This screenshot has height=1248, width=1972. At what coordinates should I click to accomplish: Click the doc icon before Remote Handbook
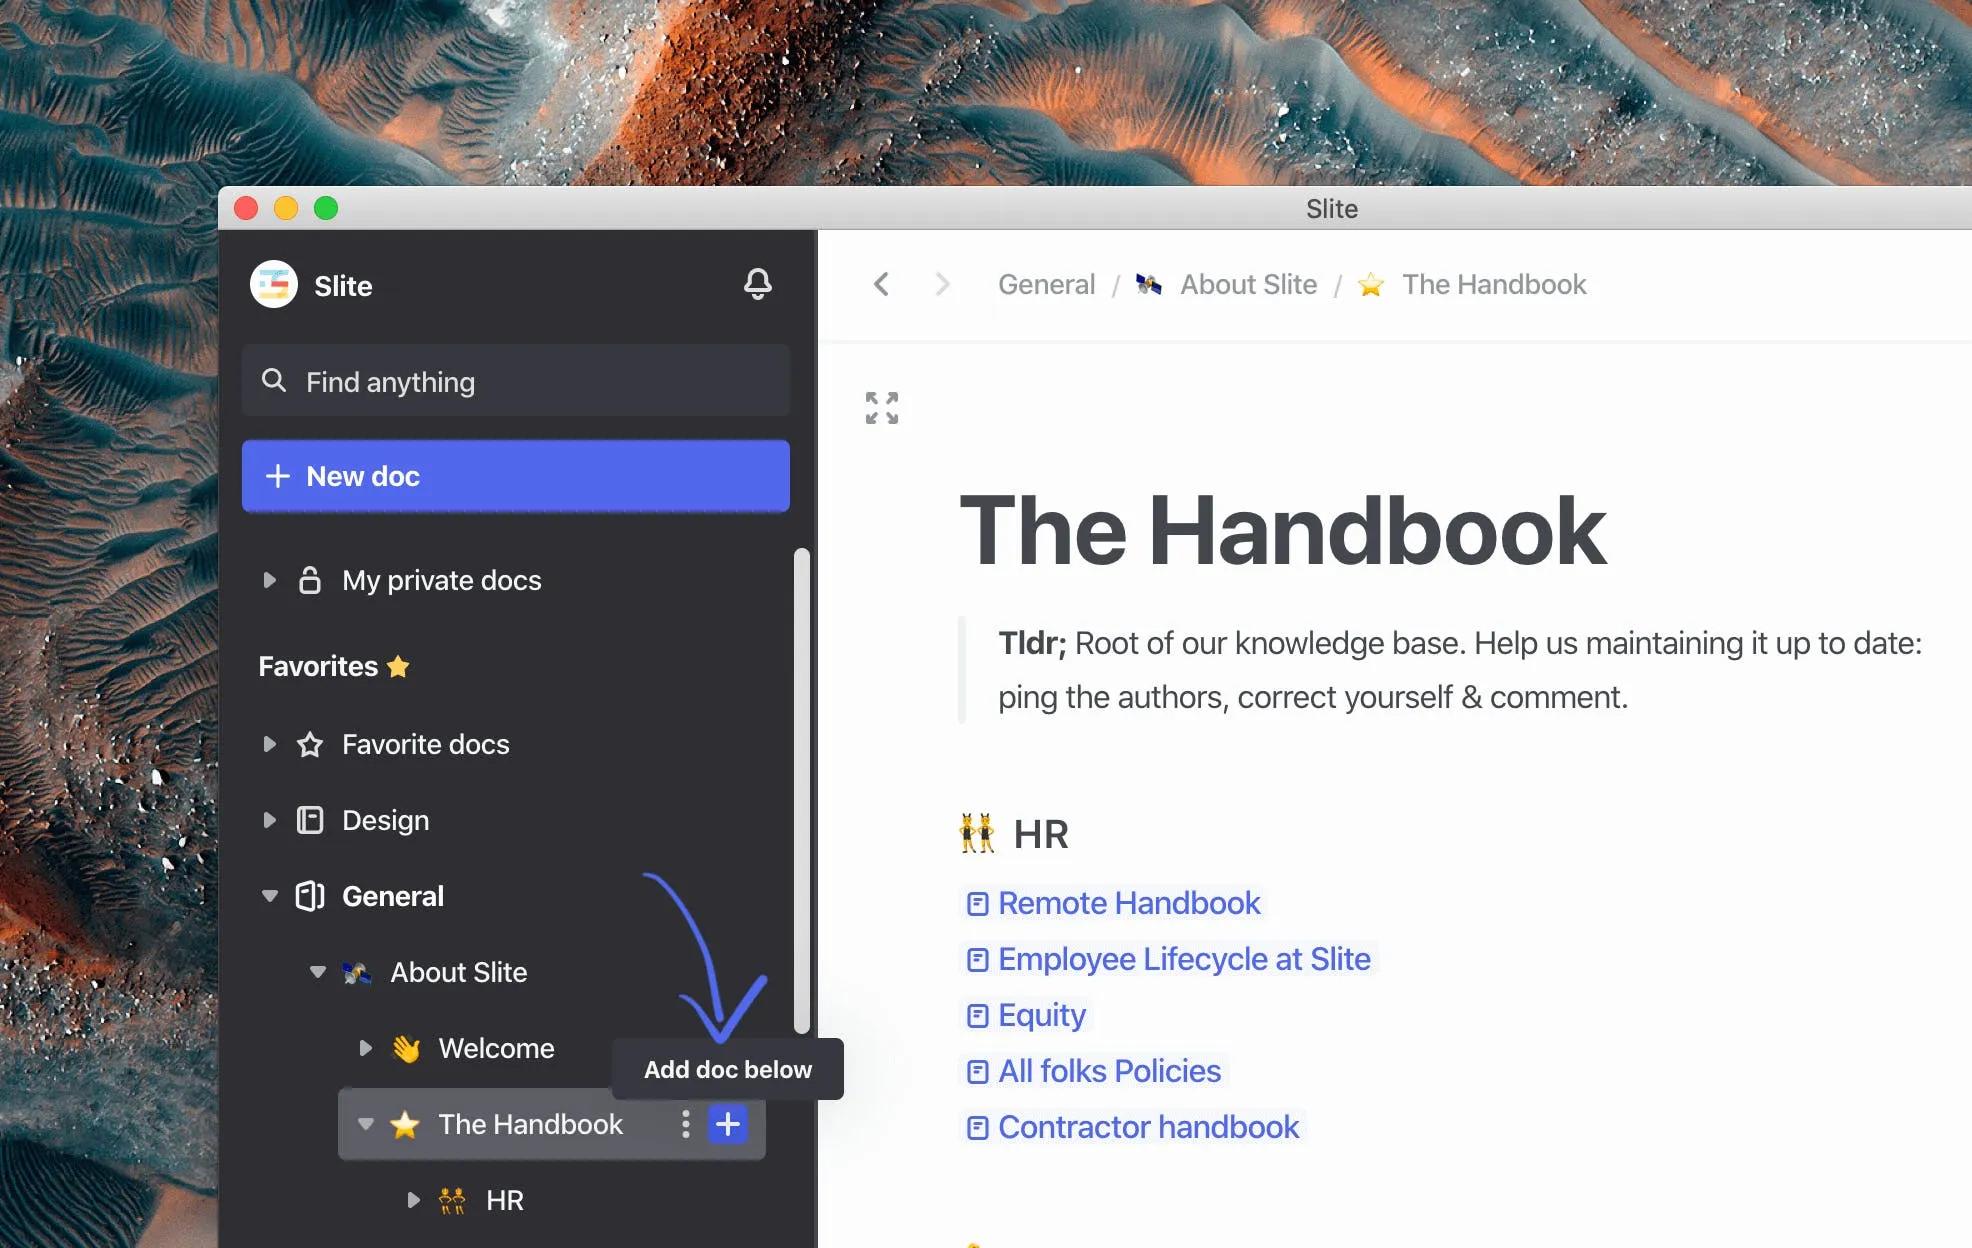[x=978, y=904]
